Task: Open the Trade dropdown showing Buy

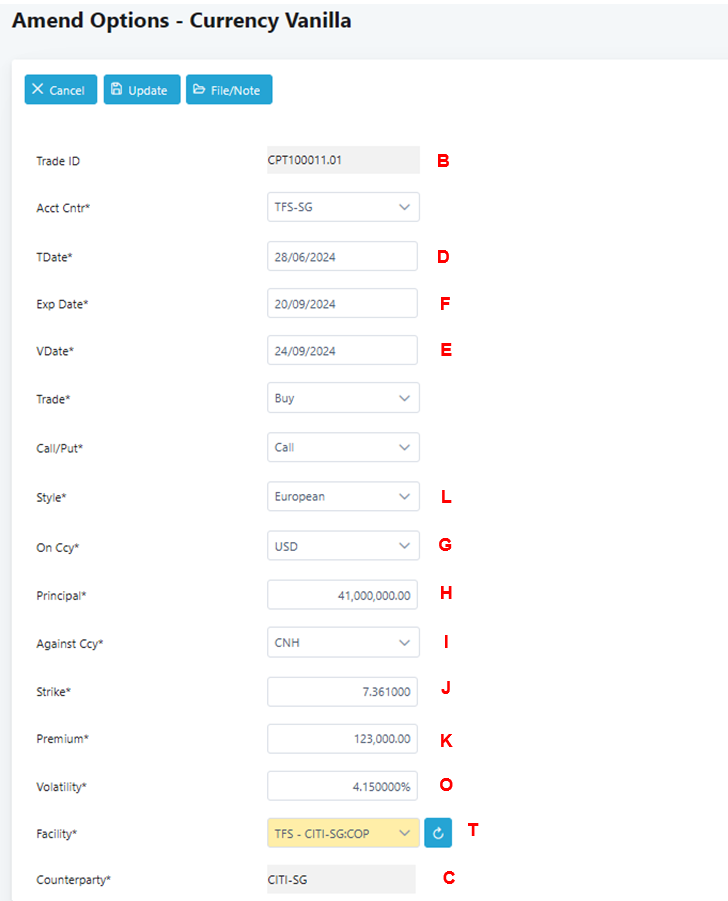Action: pos(343,398)
